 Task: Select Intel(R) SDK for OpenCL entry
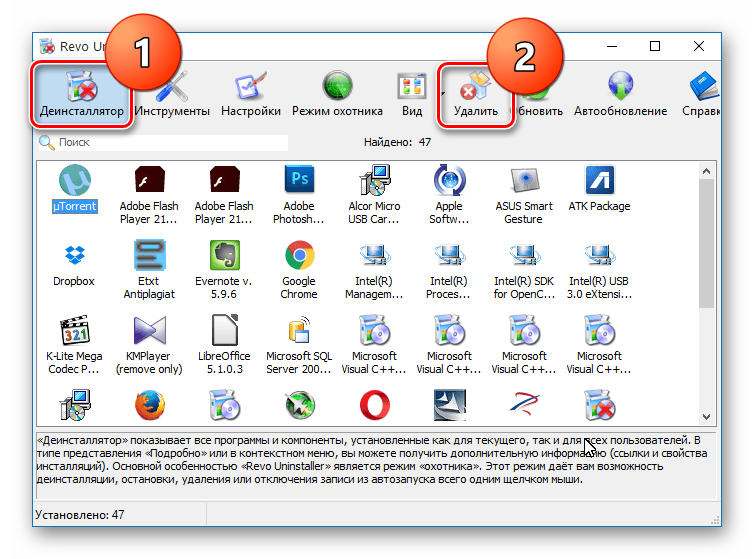(524, 269)
